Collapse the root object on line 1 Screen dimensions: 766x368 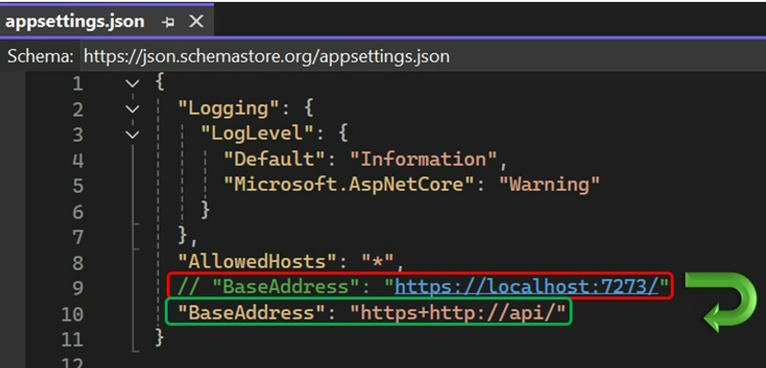coord(132,84)
